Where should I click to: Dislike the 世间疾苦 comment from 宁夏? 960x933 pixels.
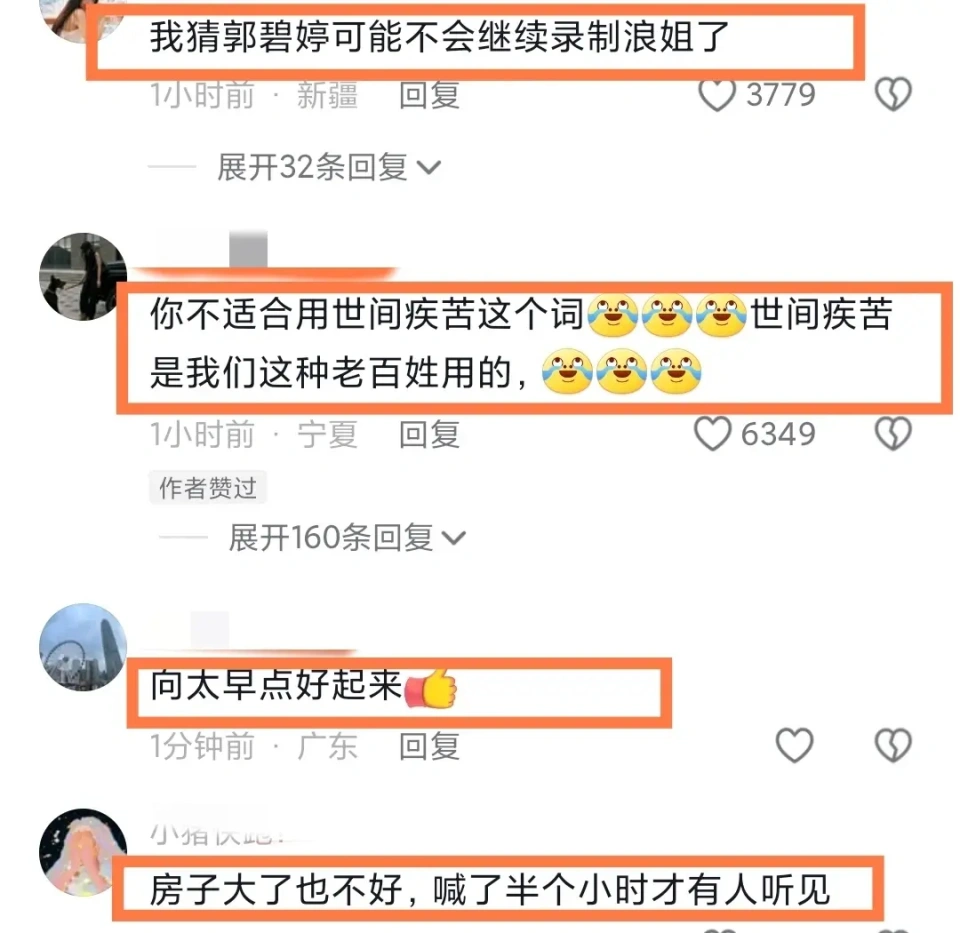tap(893, 434)
